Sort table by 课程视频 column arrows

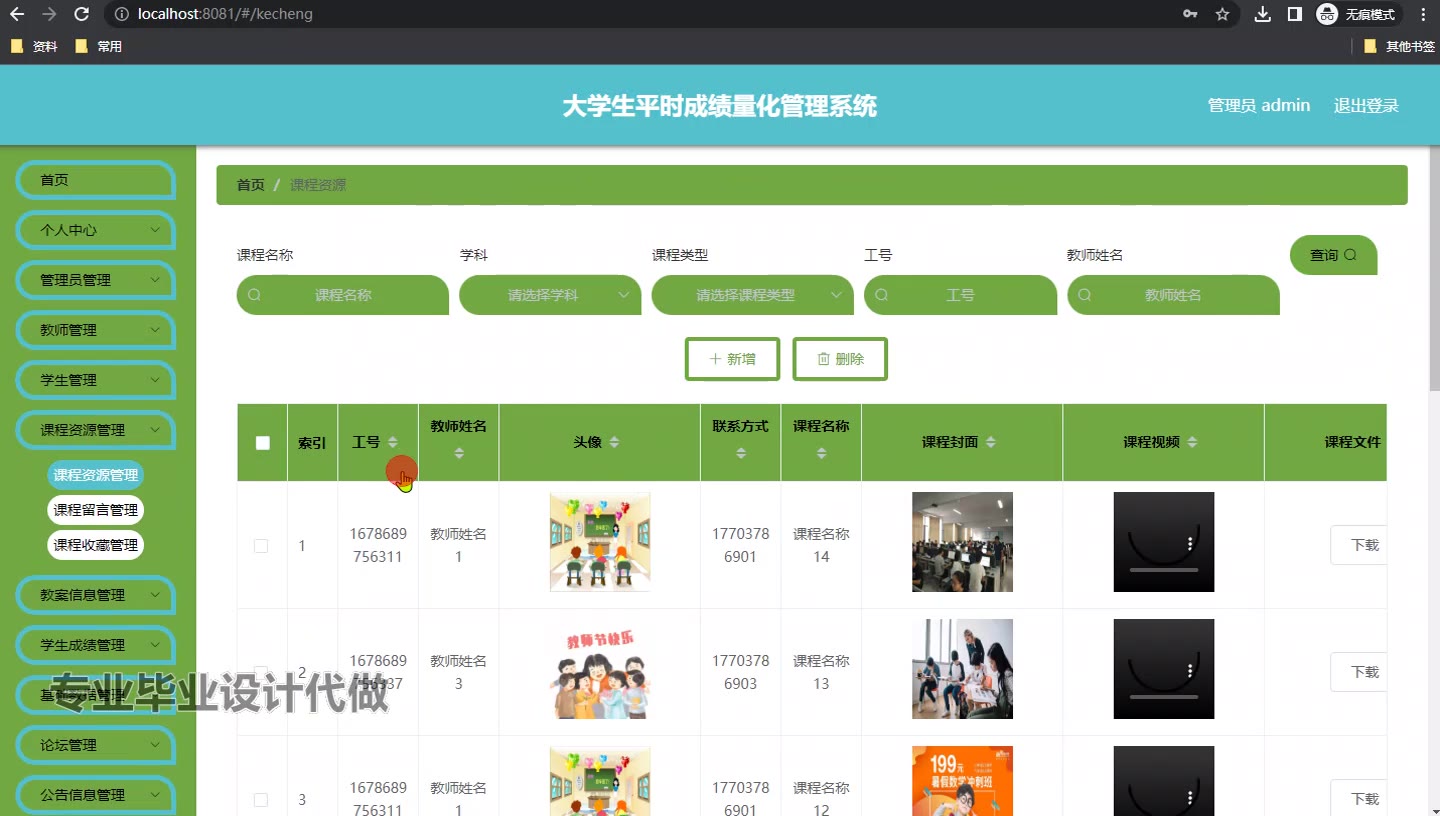(x=1192, y=442)
